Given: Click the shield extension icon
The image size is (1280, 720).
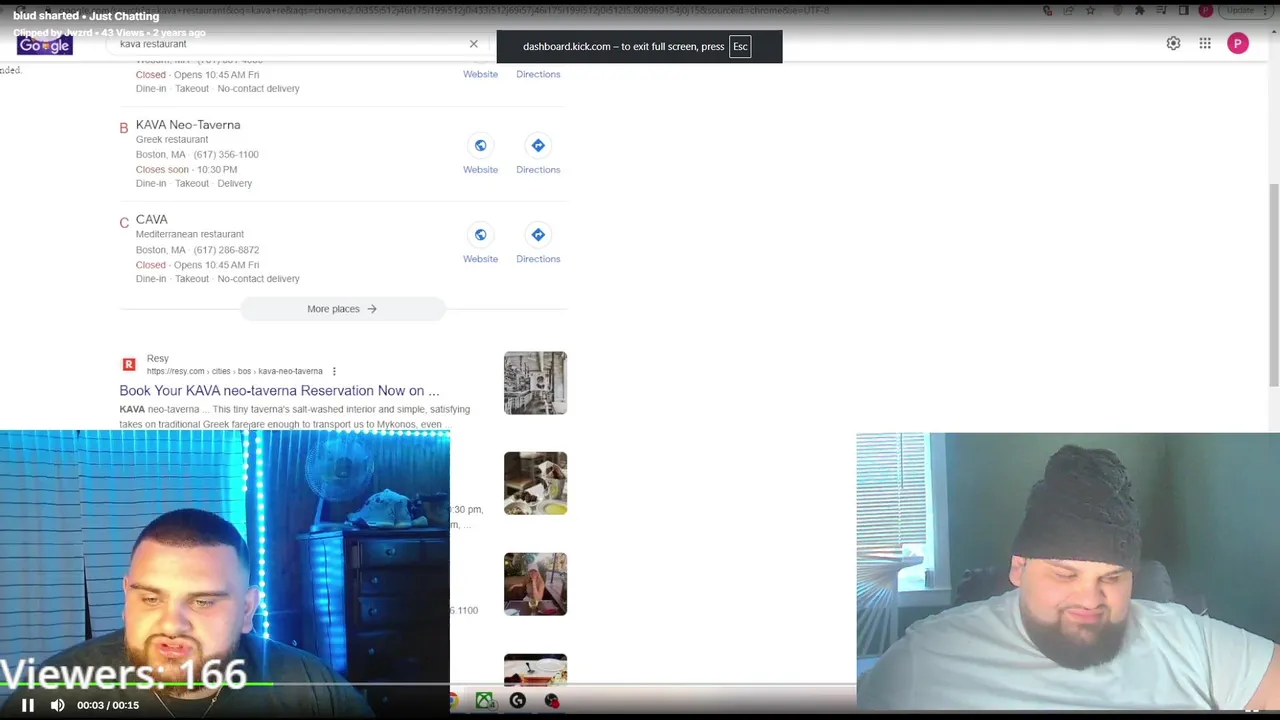Looking at the screenshot, I should pos(1118,10).
